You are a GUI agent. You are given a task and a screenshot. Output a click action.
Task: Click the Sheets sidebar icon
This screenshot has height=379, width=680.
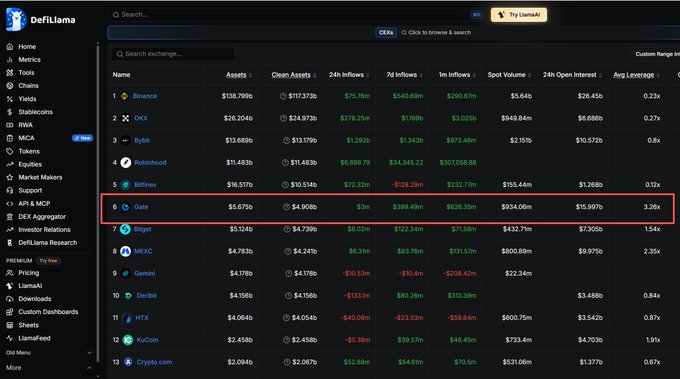click(x=10, y=325)
